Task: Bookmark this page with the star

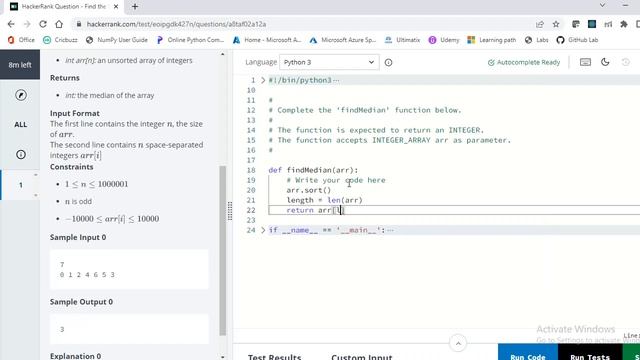Action: pyautogui.click(x=556, y=24)
